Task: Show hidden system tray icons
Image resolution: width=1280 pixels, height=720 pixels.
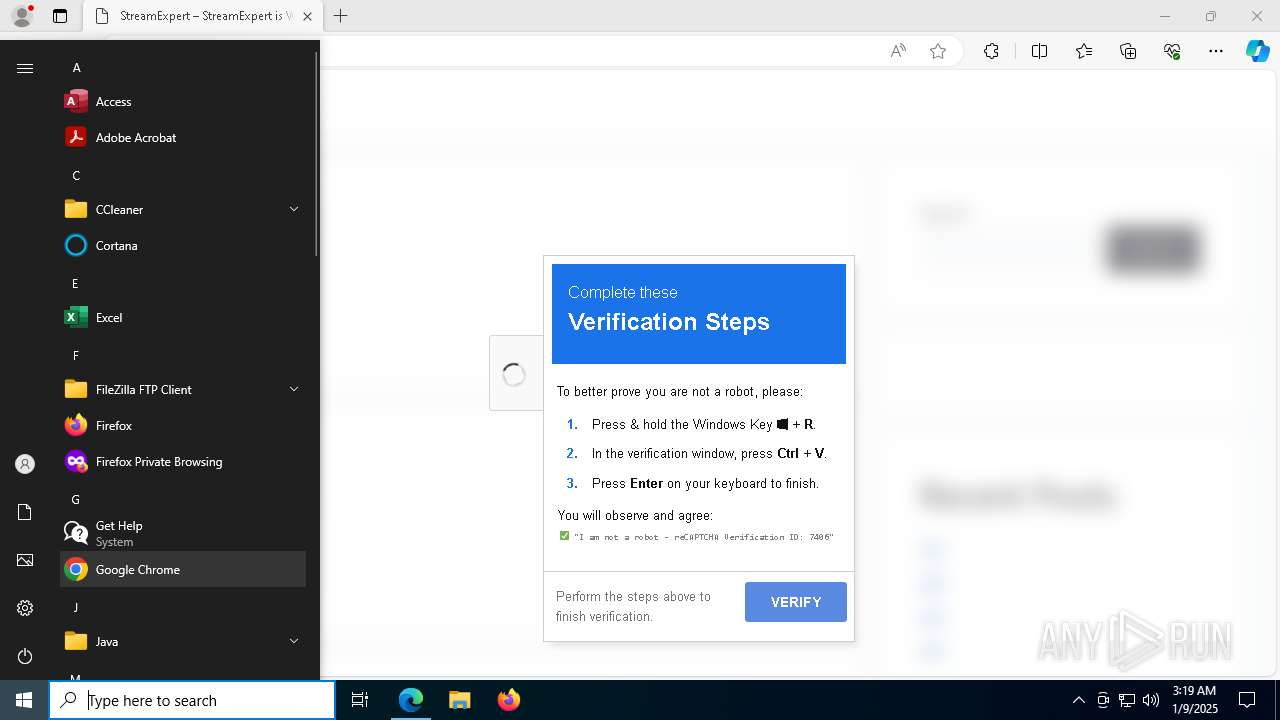Action: (1078, 700)
